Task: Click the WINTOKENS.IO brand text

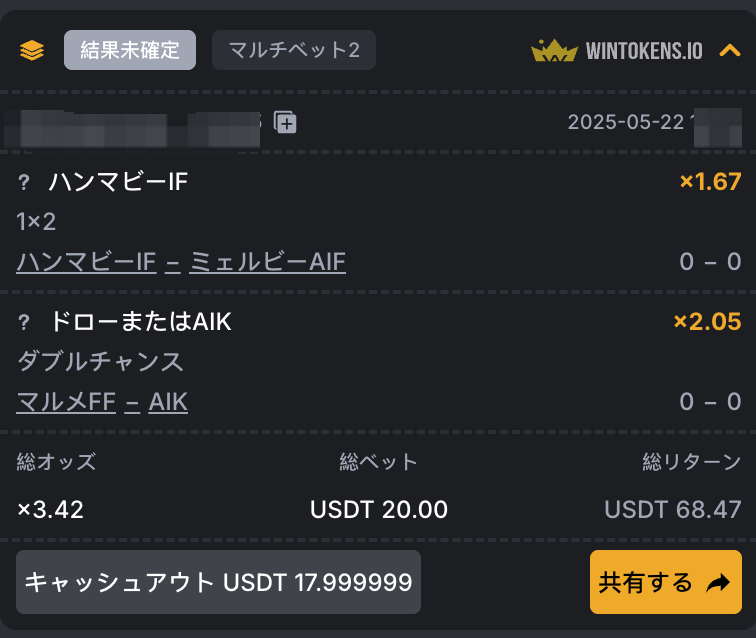Action: coord(644,51)
